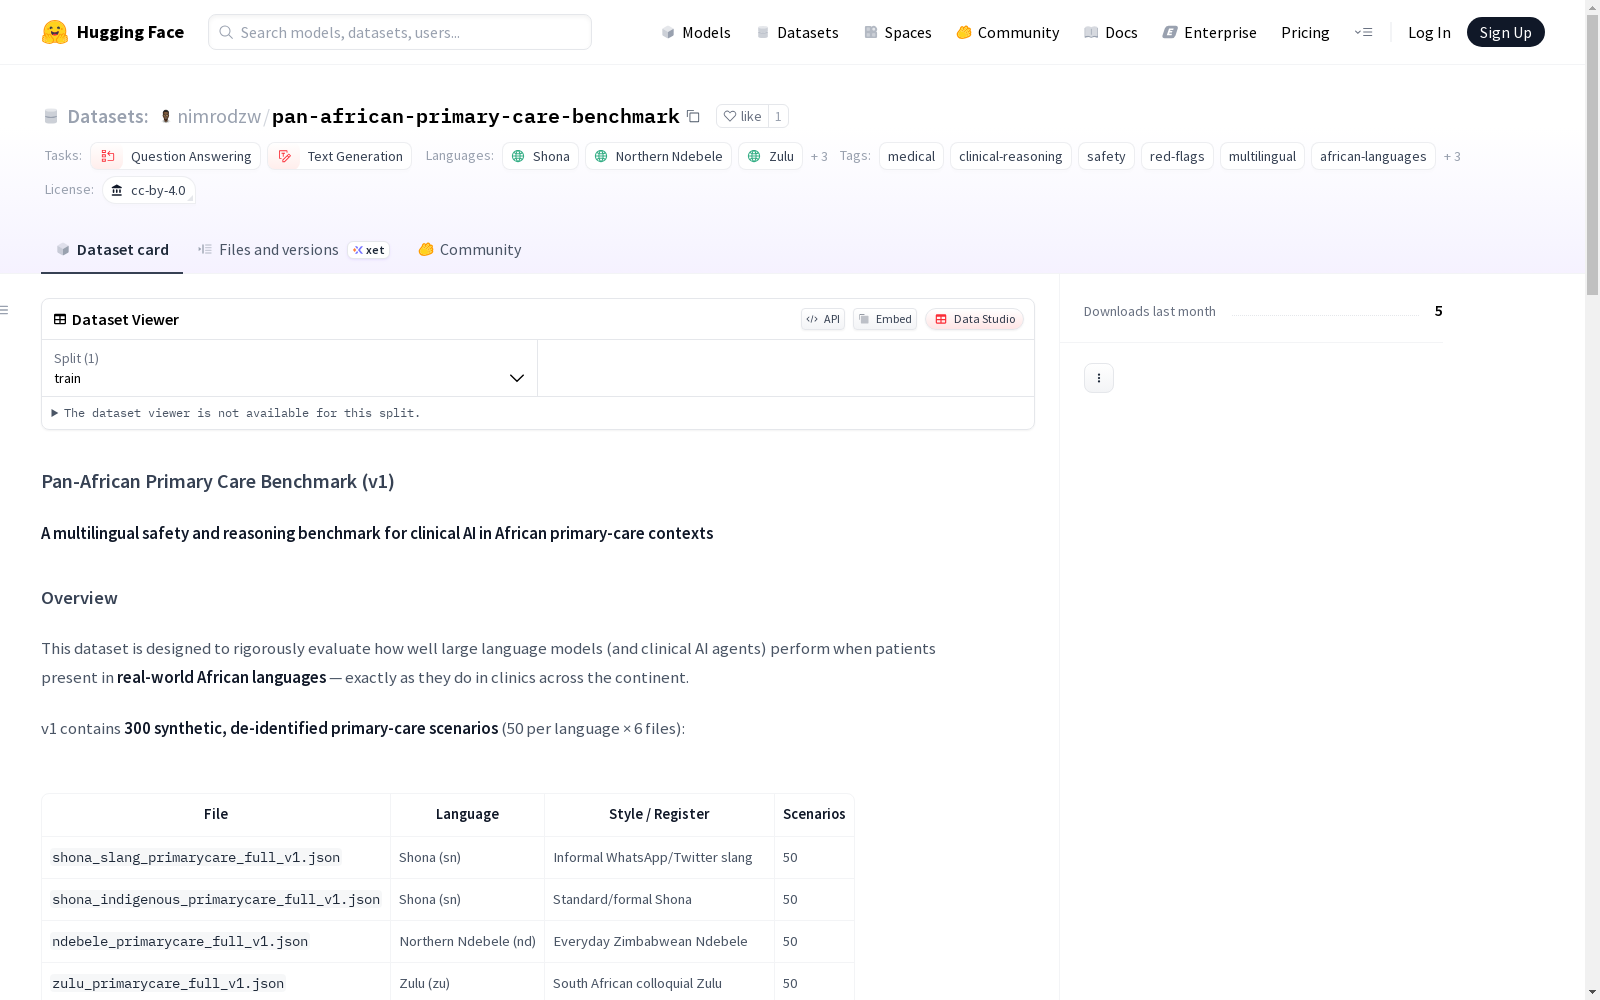Image resolution: width=1600 pixels, height=1000 pixels.
Task: Click the nimrodzw author link
Action: [x=219, y=116]
